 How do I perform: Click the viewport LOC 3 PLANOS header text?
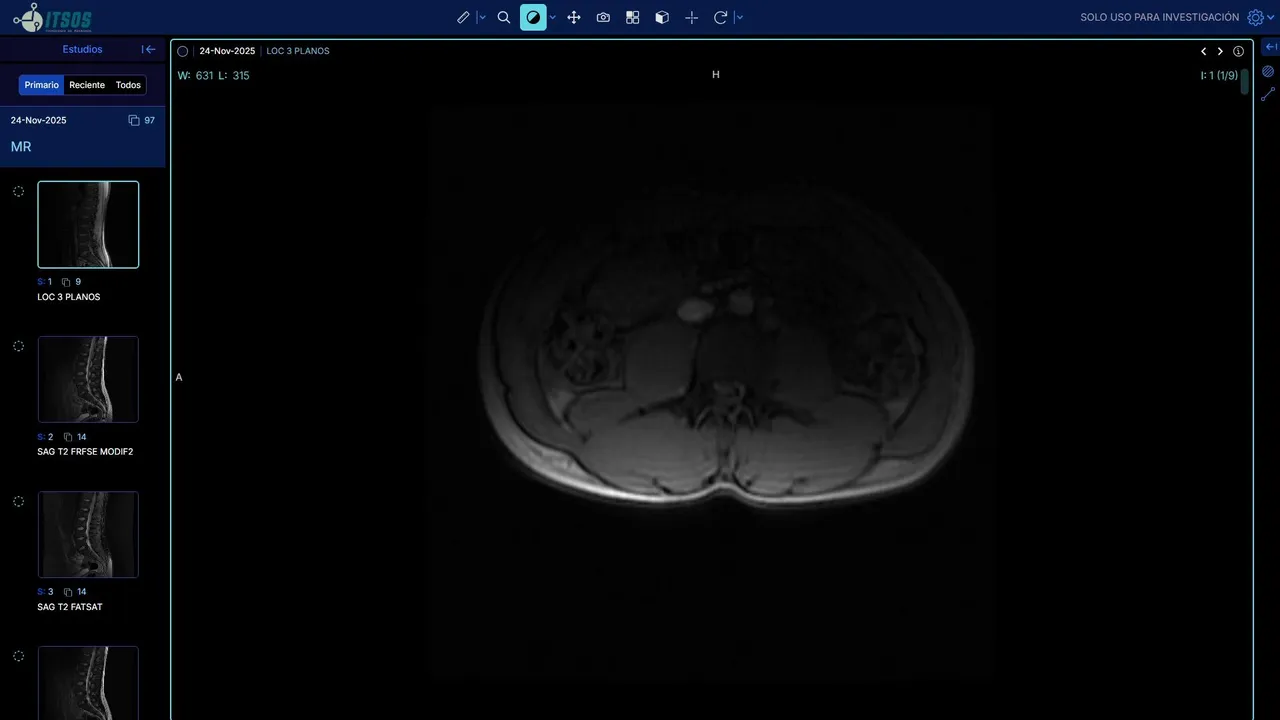(x=298, y=51)
